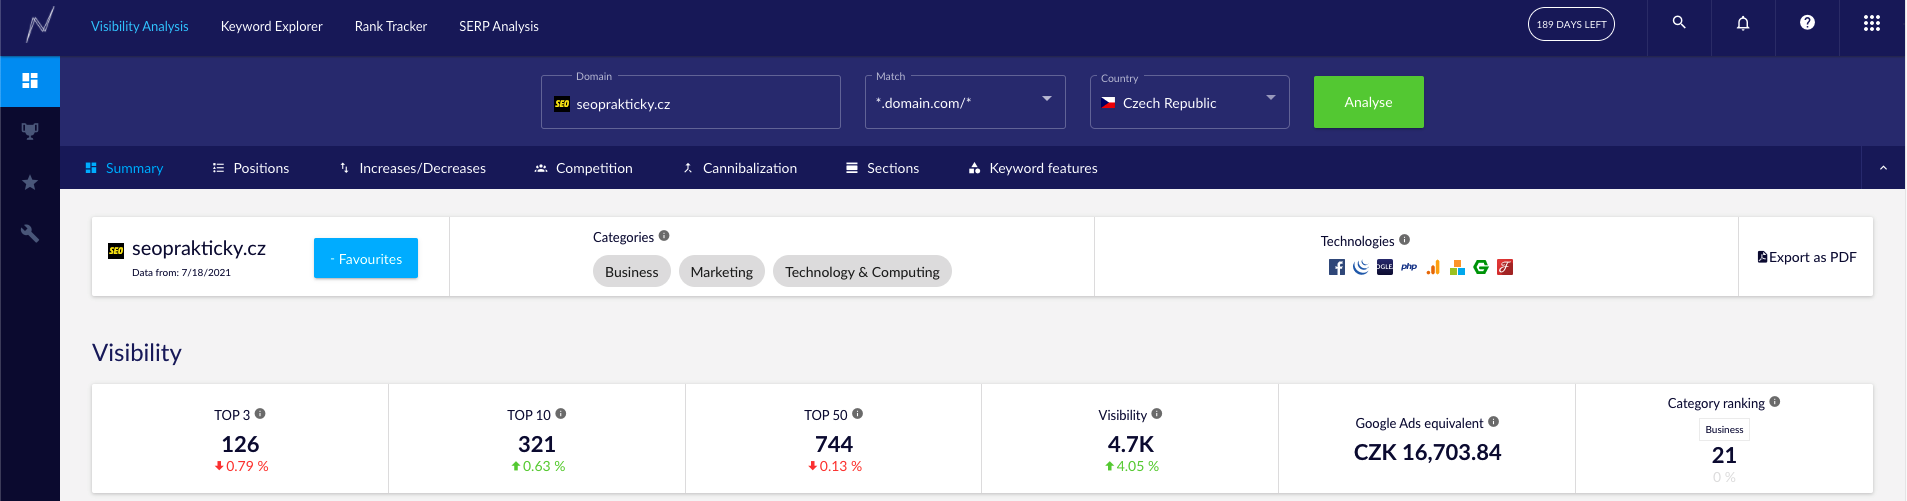The width and height of the screenshot is (1907, 501).
Task: Select the Competition tab
Action: [583, 168]
